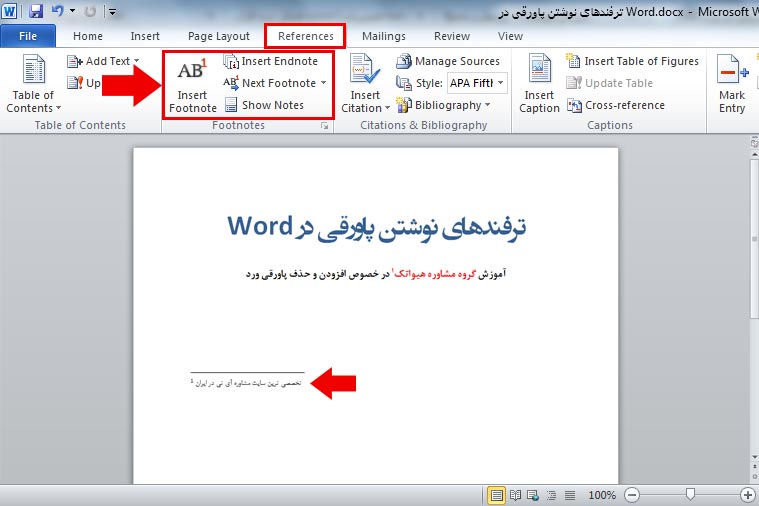This screenshot has width=759, height=506.
Task: Switch to the Home tab
Action: tap(88, 36)
